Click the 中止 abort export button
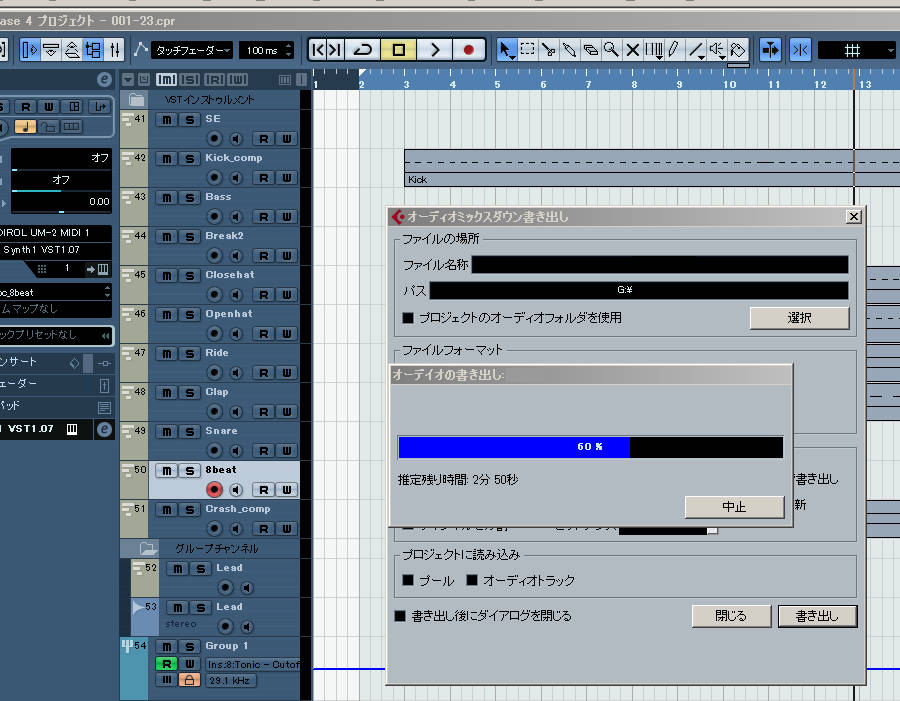 (734, 507)
